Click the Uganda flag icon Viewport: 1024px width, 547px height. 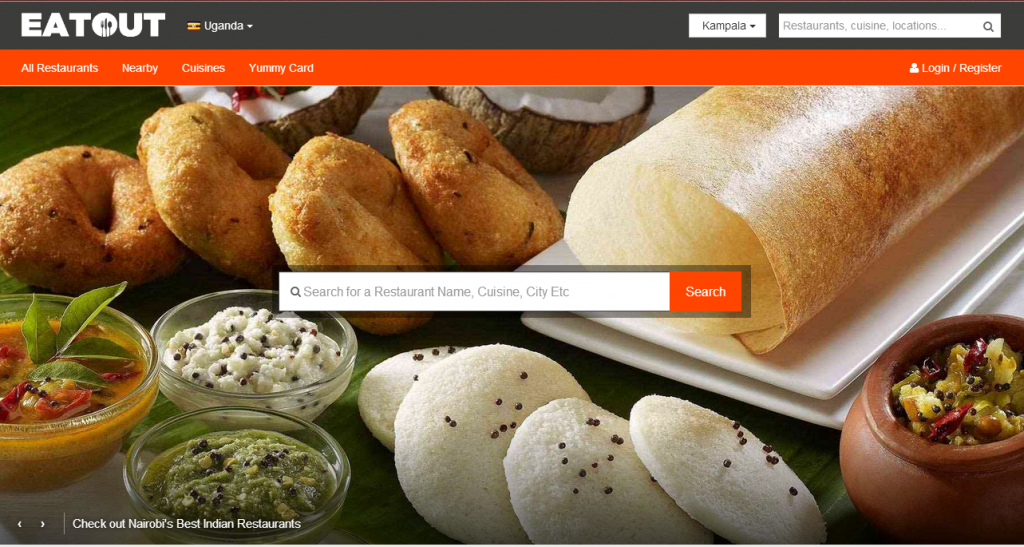coord(193,26)
